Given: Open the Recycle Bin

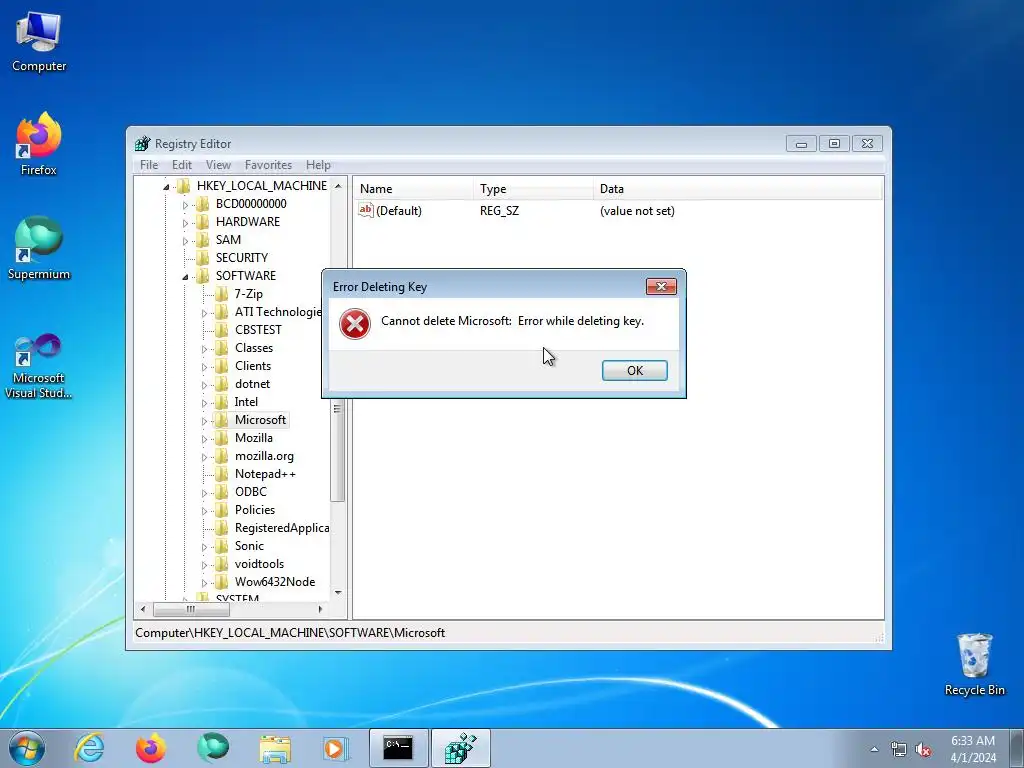Looking at the screenshot, I should (x=974, y=665).
